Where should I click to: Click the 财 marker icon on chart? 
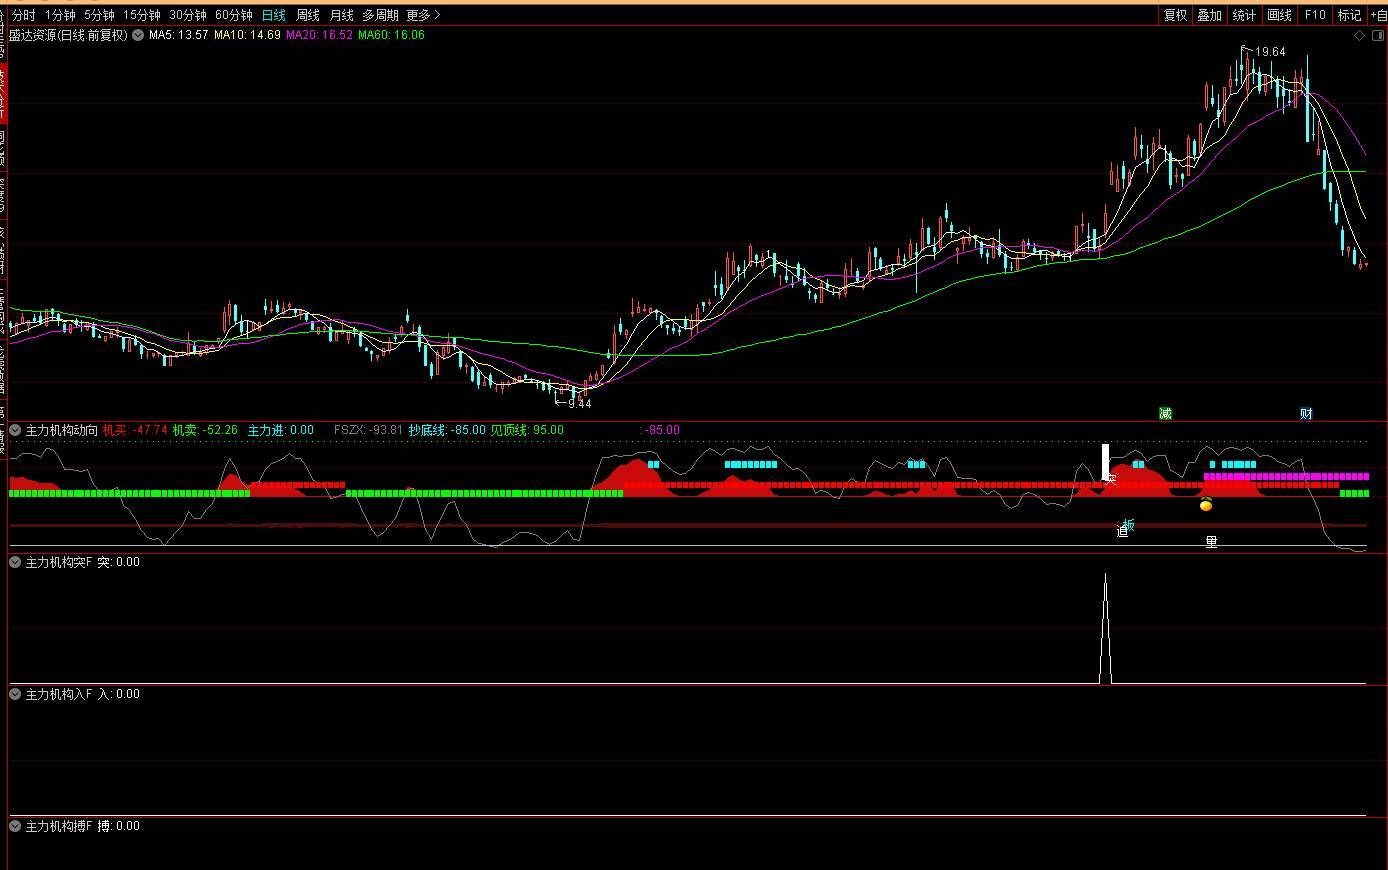(x=1306, y=413)
